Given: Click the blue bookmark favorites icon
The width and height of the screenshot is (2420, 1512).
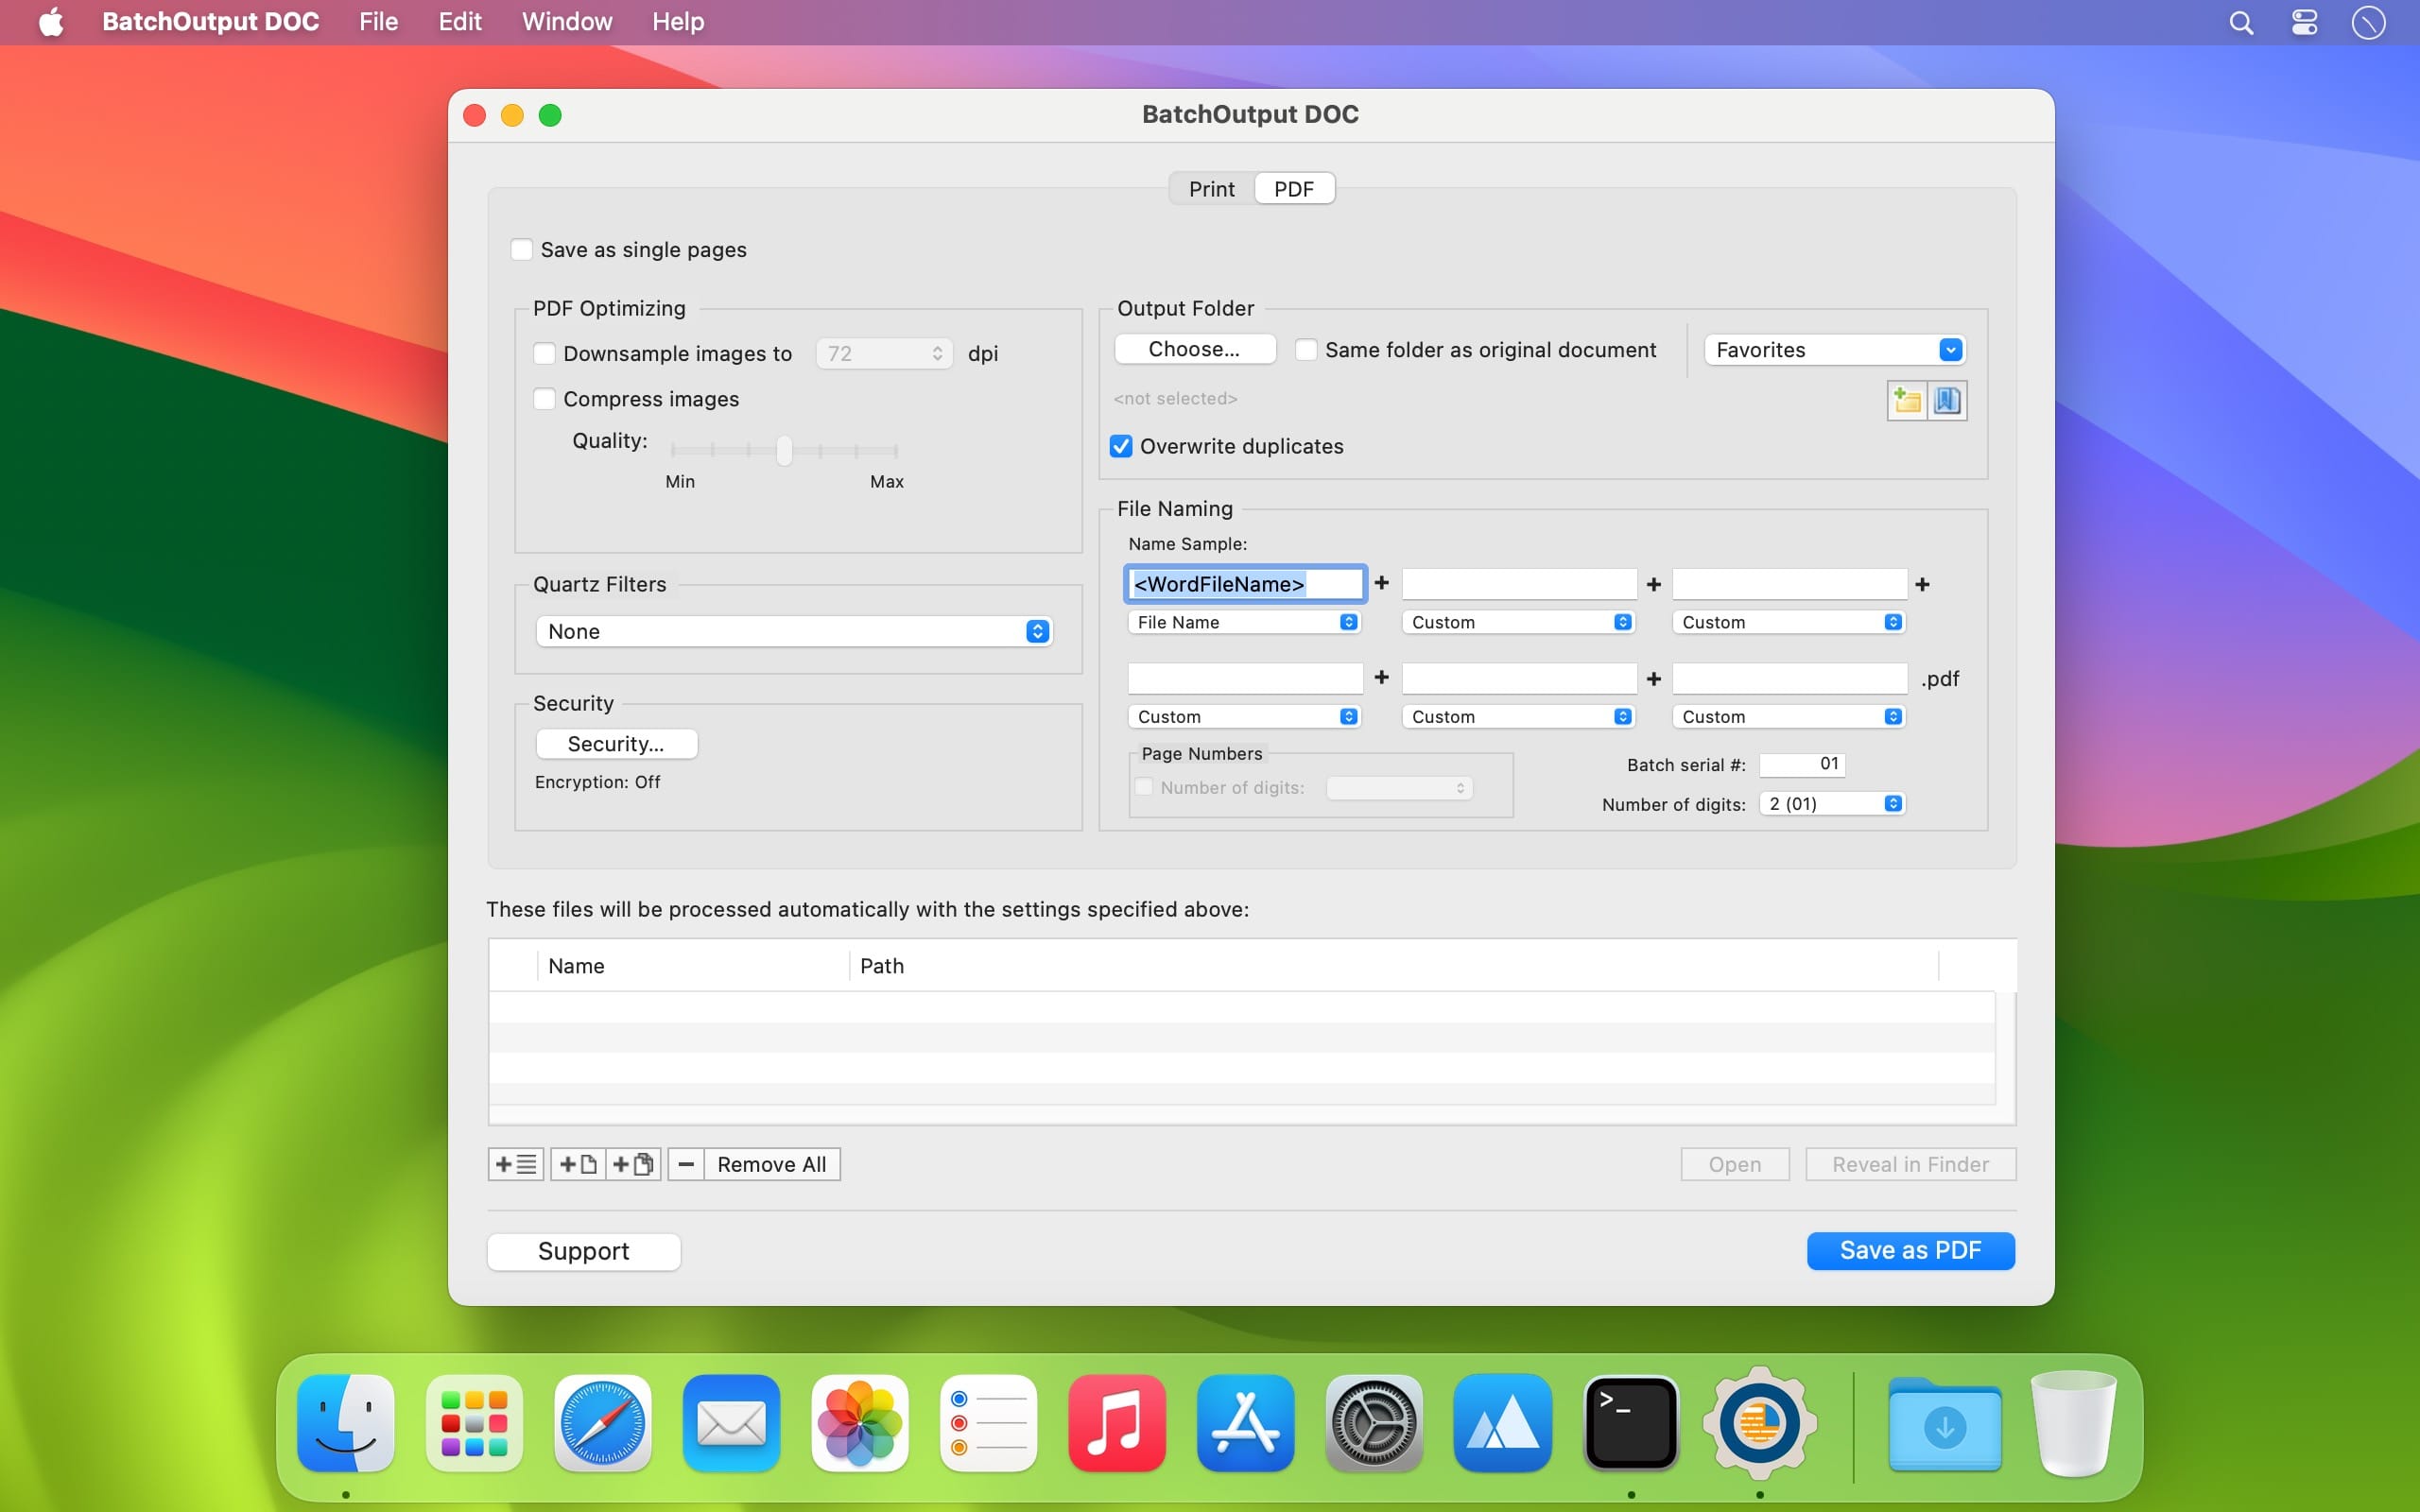Looking at the screenshot, I should tap(1947, 401).
